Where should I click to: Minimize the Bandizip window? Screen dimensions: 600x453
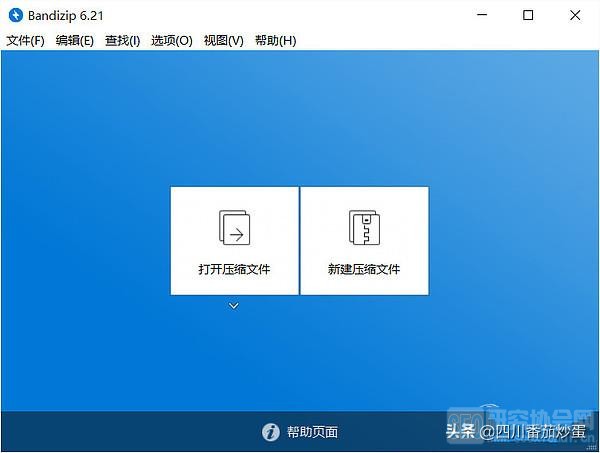[482, 15]
